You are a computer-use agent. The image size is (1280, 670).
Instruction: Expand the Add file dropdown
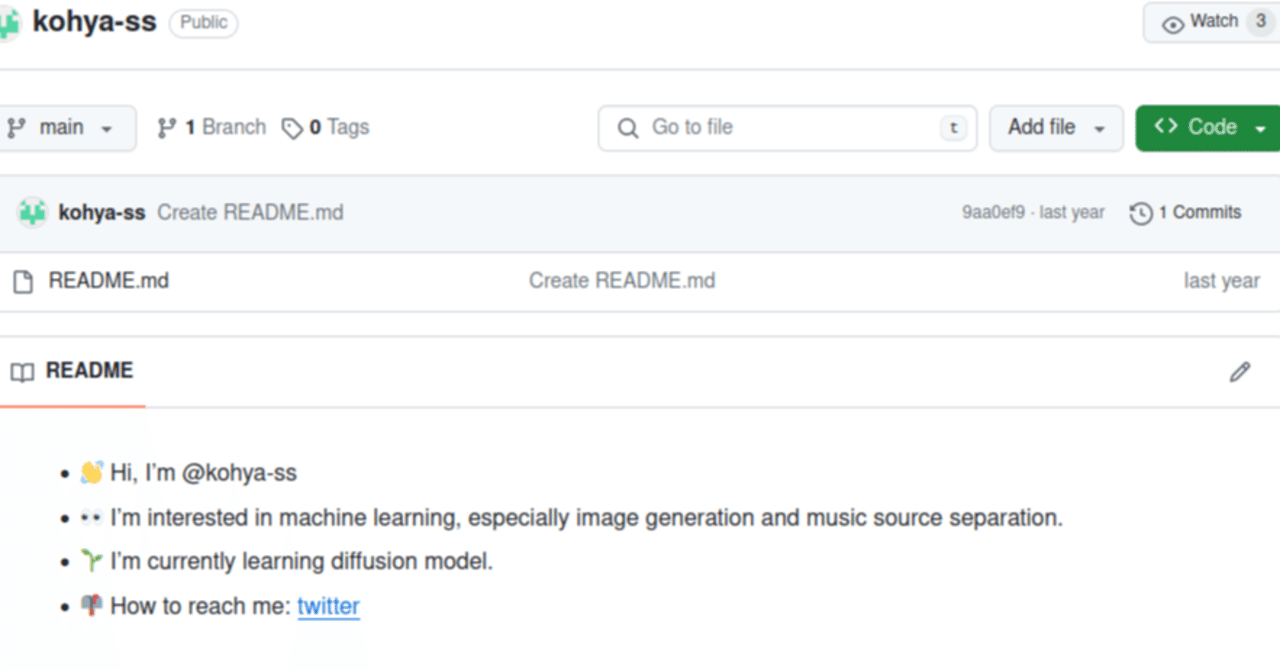[1056, 128]
